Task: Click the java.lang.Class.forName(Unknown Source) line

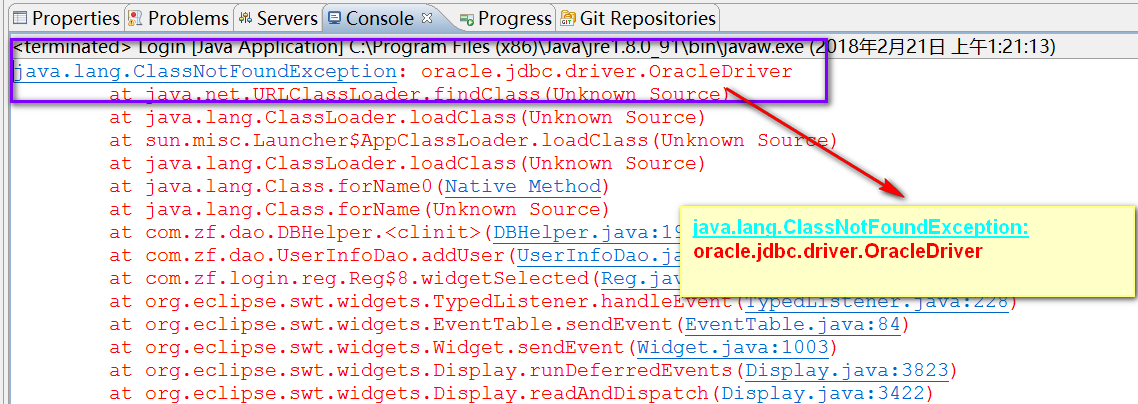Action: (x=359, y=210)
